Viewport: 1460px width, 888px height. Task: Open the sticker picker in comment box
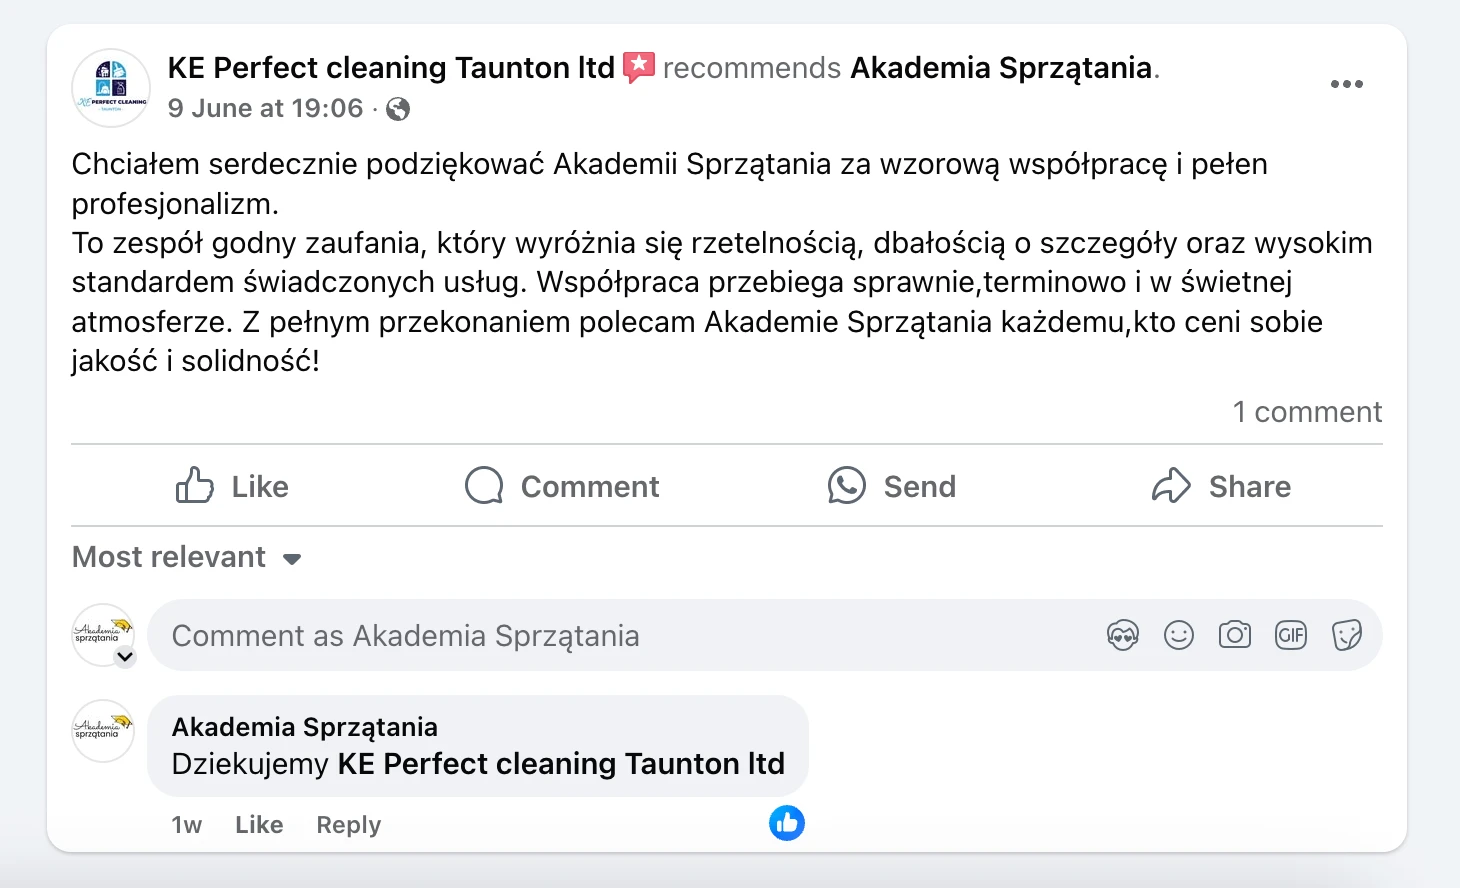[x=1347, y=635]
